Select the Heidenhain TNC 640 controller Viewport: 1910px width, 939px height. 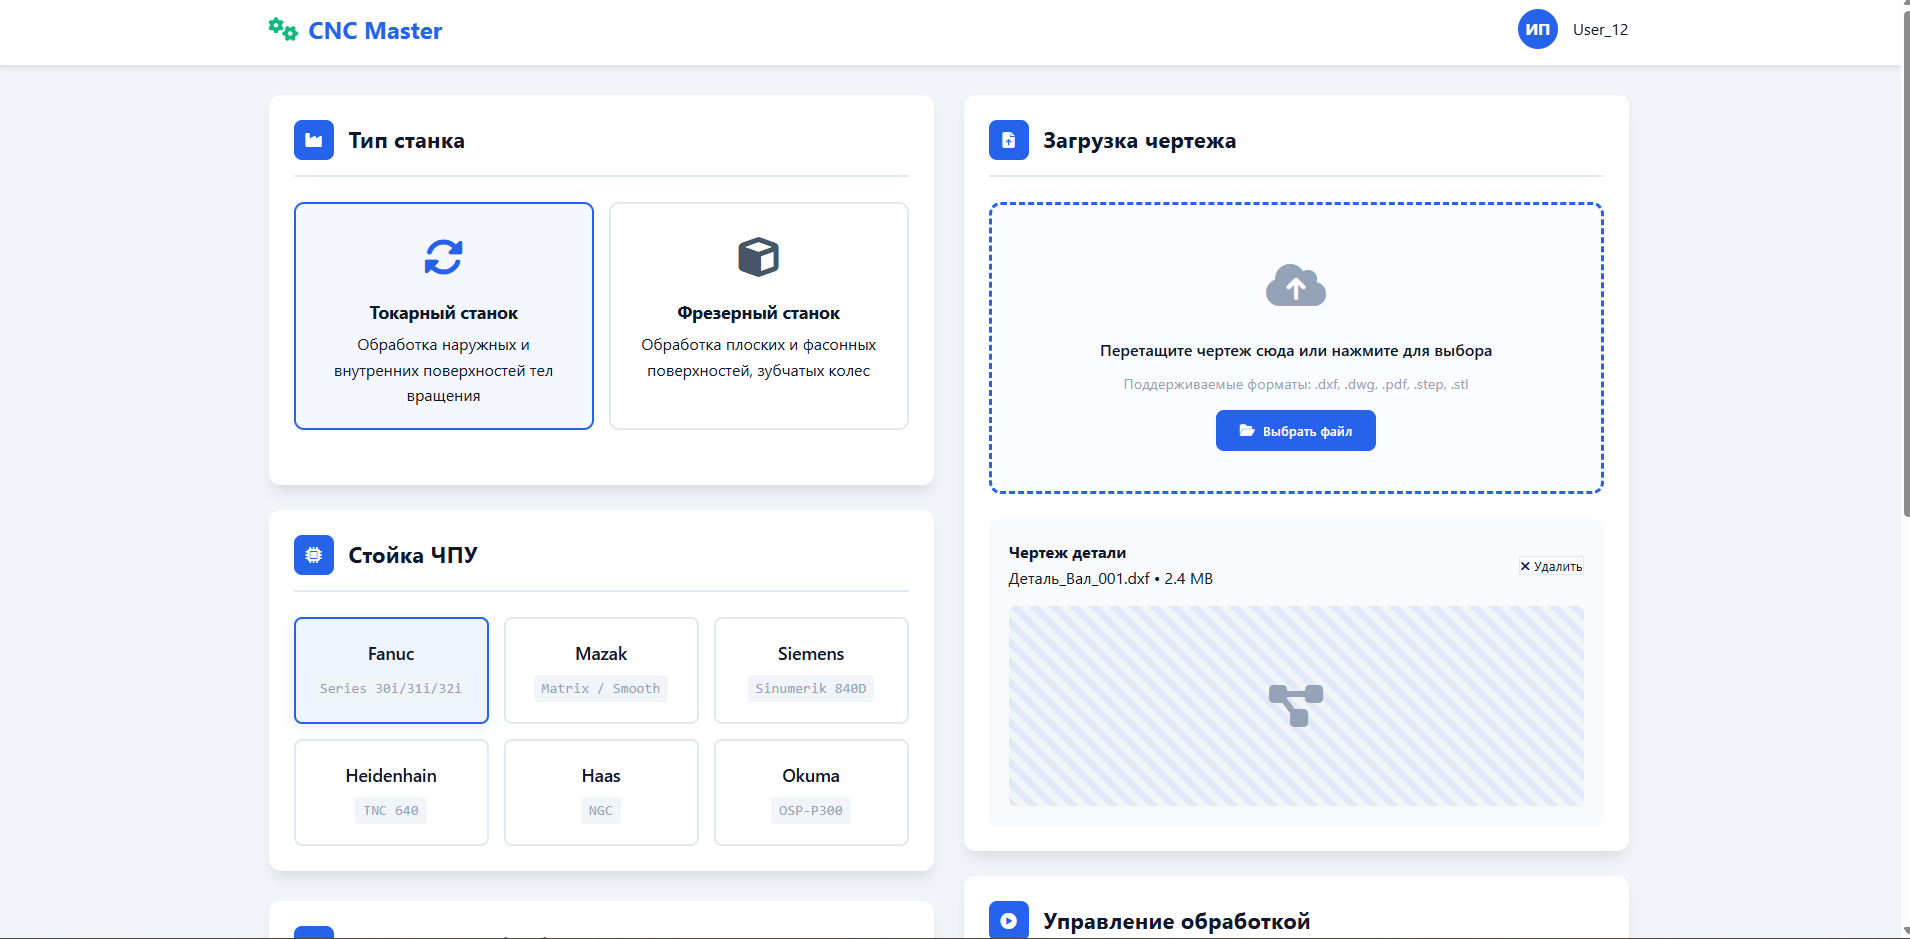390,792
